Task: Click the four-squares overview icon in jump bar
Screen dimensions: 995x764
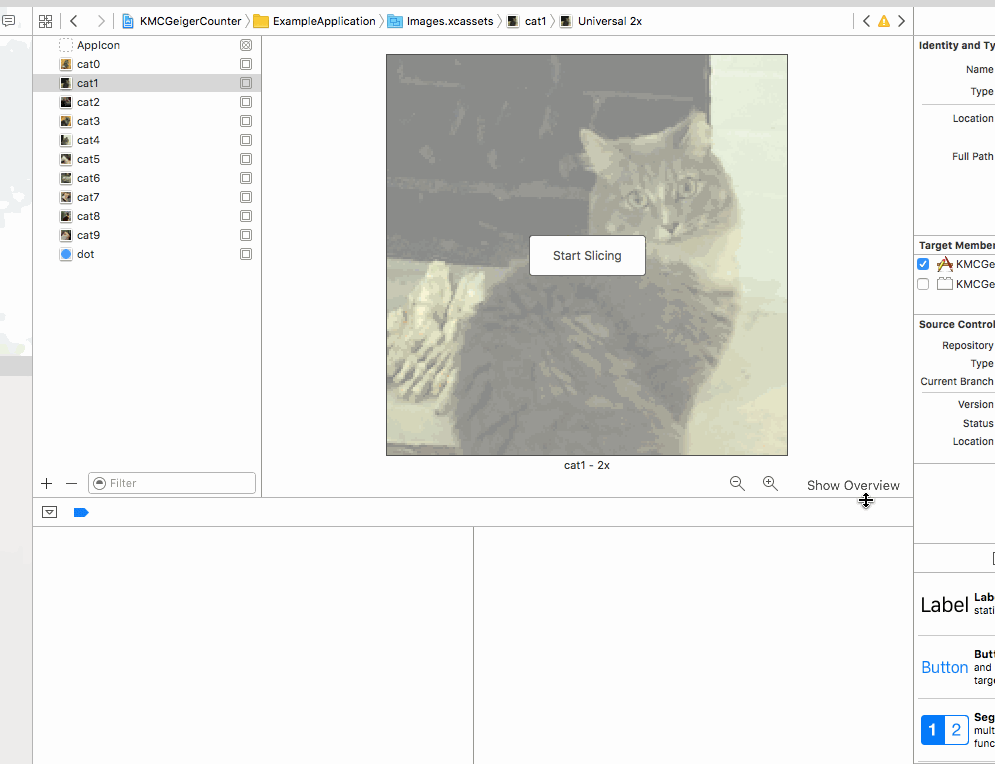Action: (x=45, y=20)
